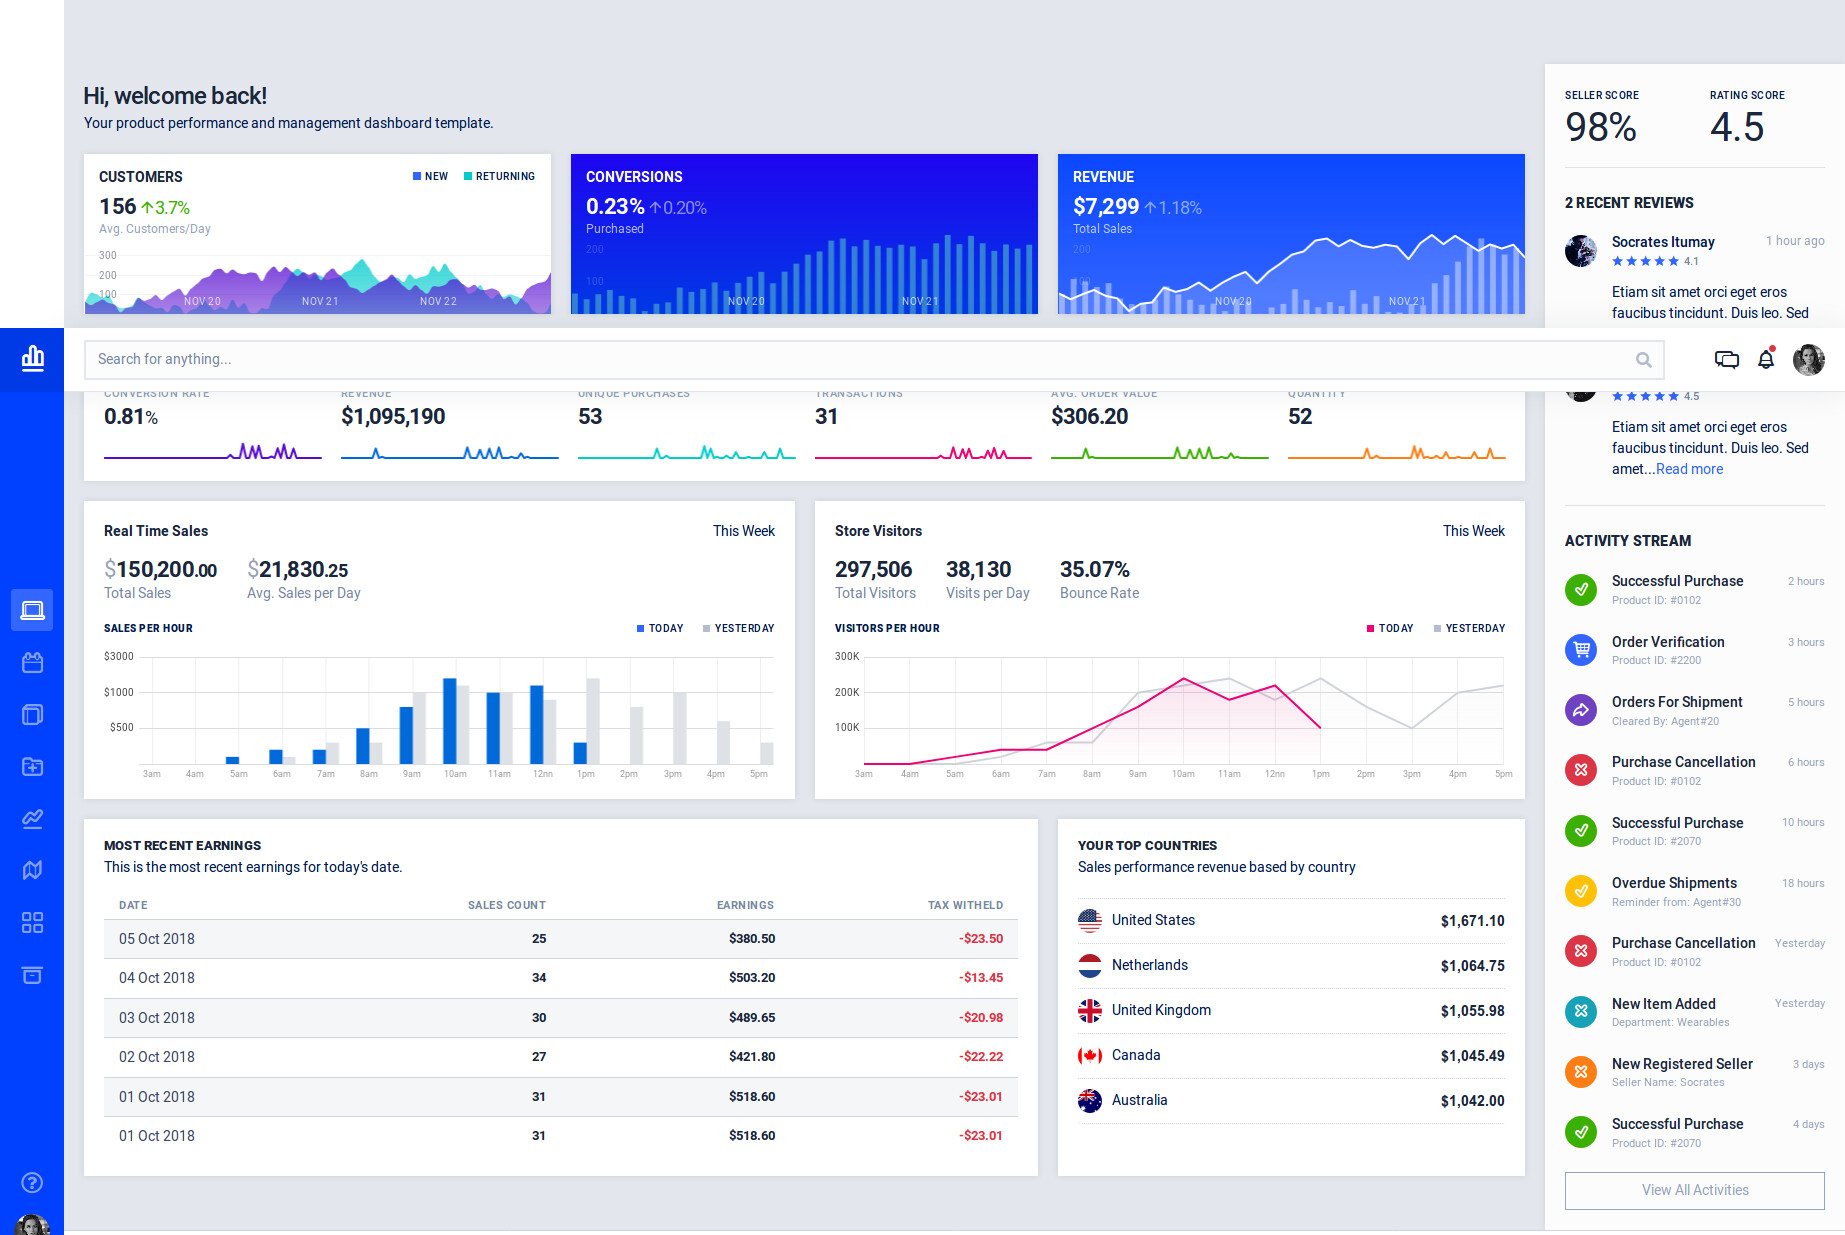Open the line chart analytics sidebar icon
The image size is (1845, 1235).
pyautogui.click(x=32, y=818)
